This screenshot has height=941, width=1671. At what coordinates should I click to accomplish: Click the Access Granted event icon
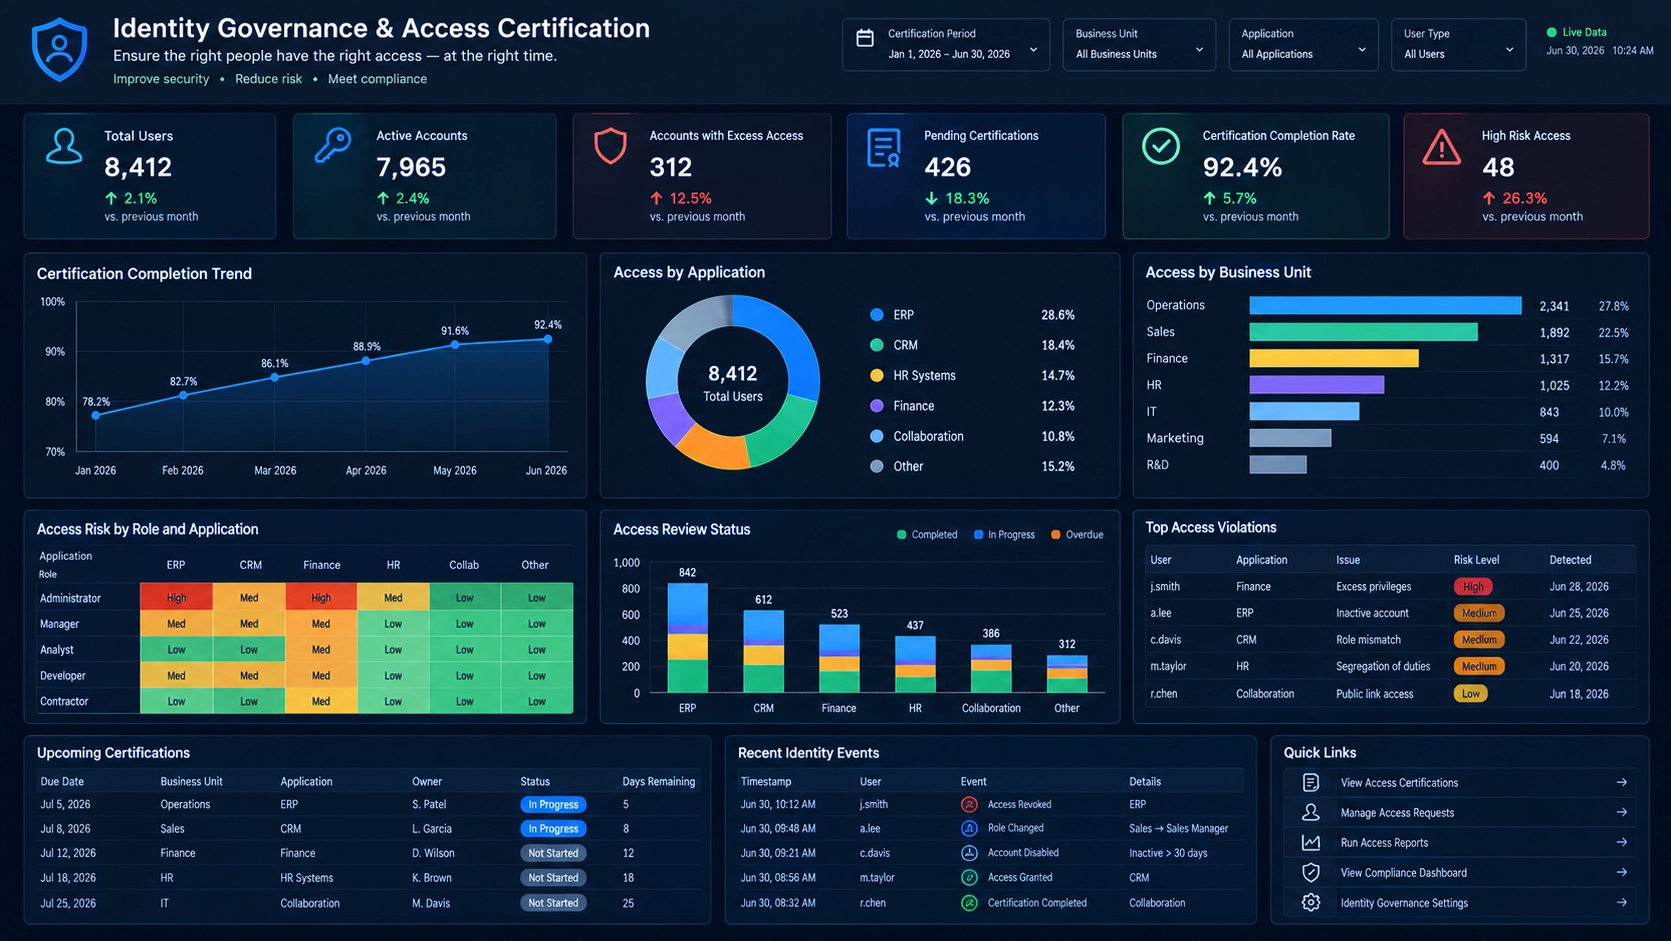(x=969, y=877)
